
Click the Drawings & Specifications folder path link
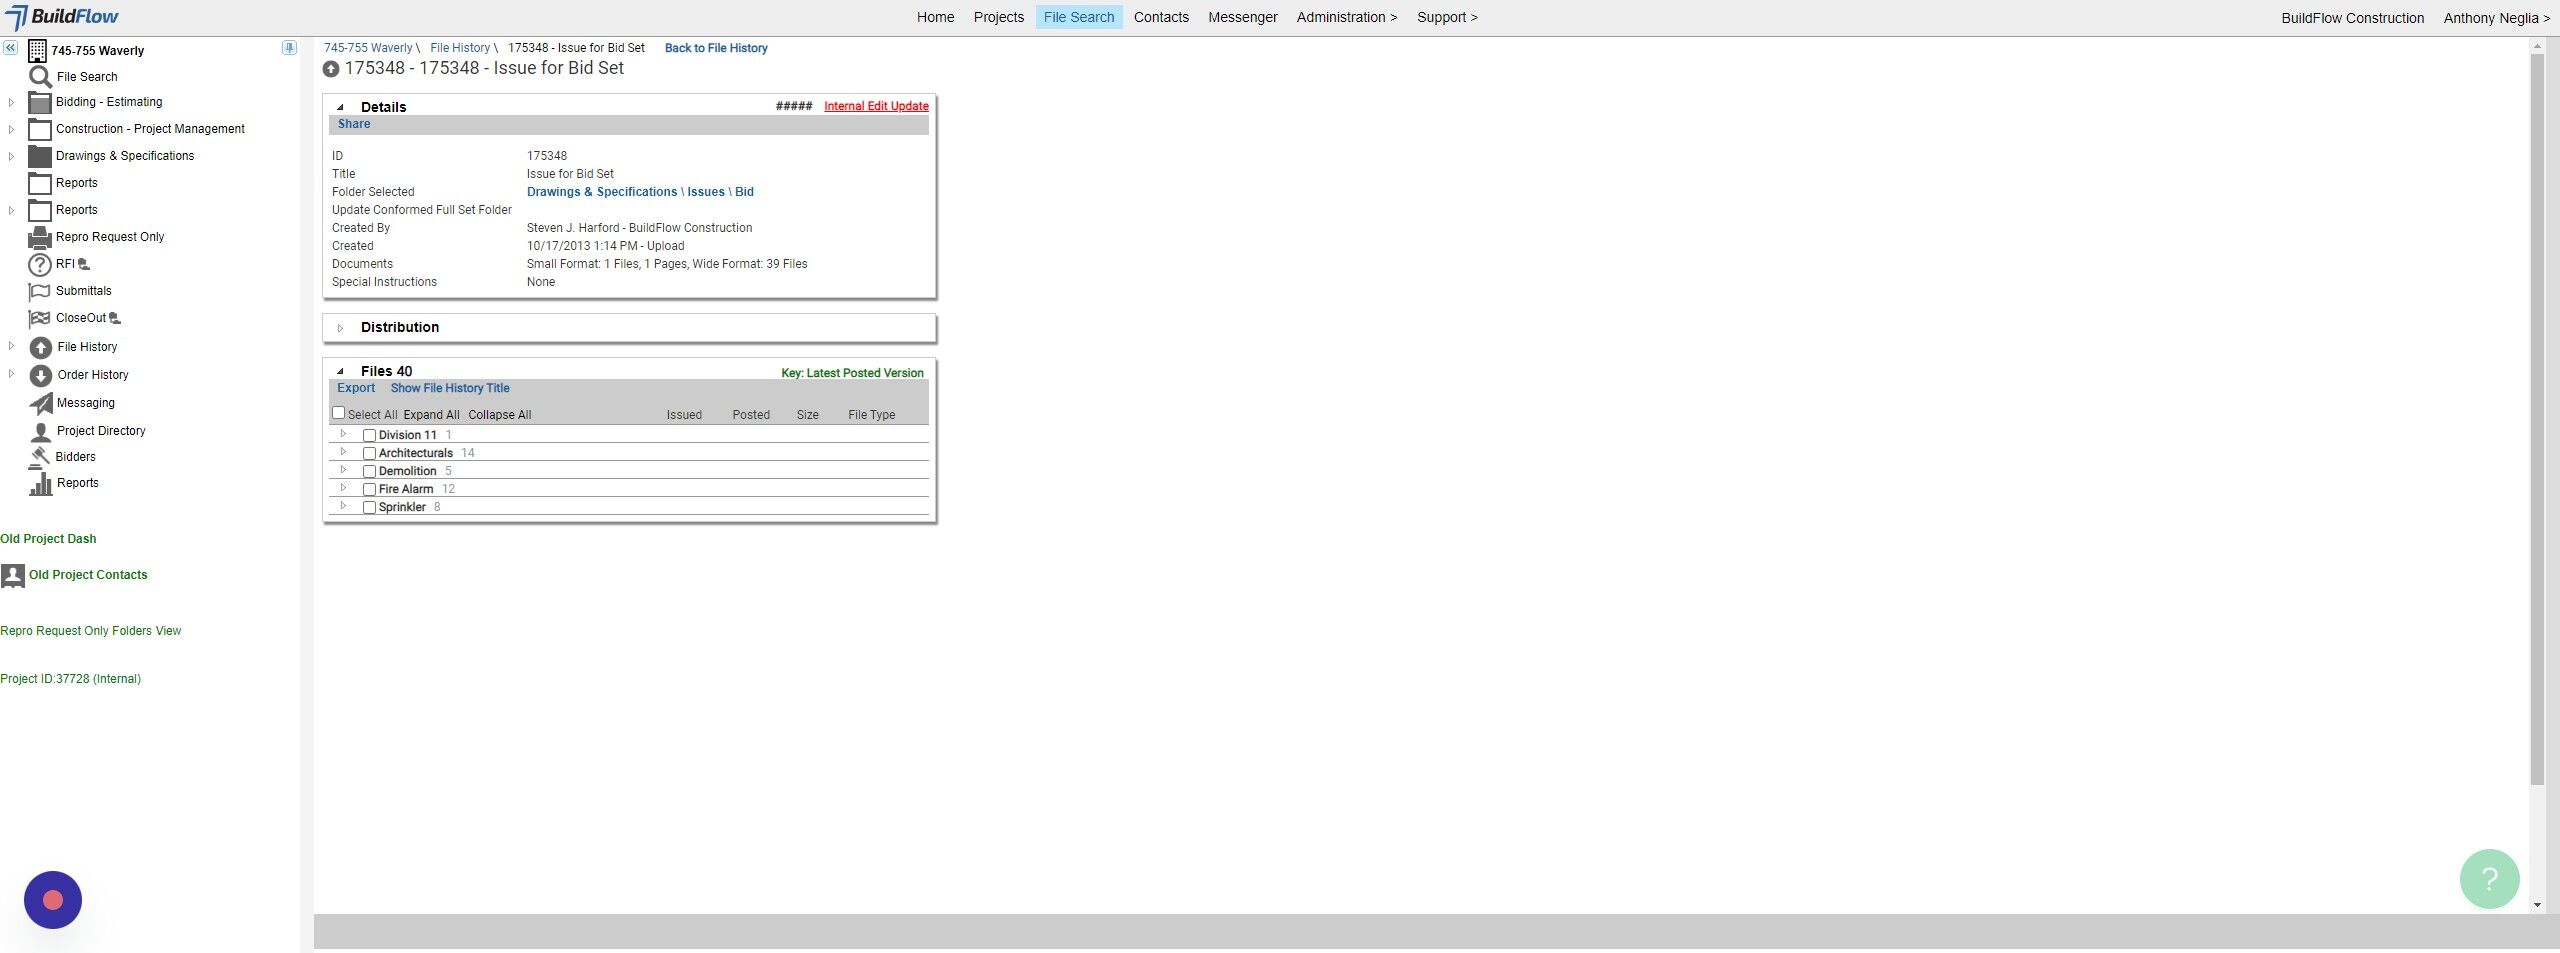tap(602, 192)
